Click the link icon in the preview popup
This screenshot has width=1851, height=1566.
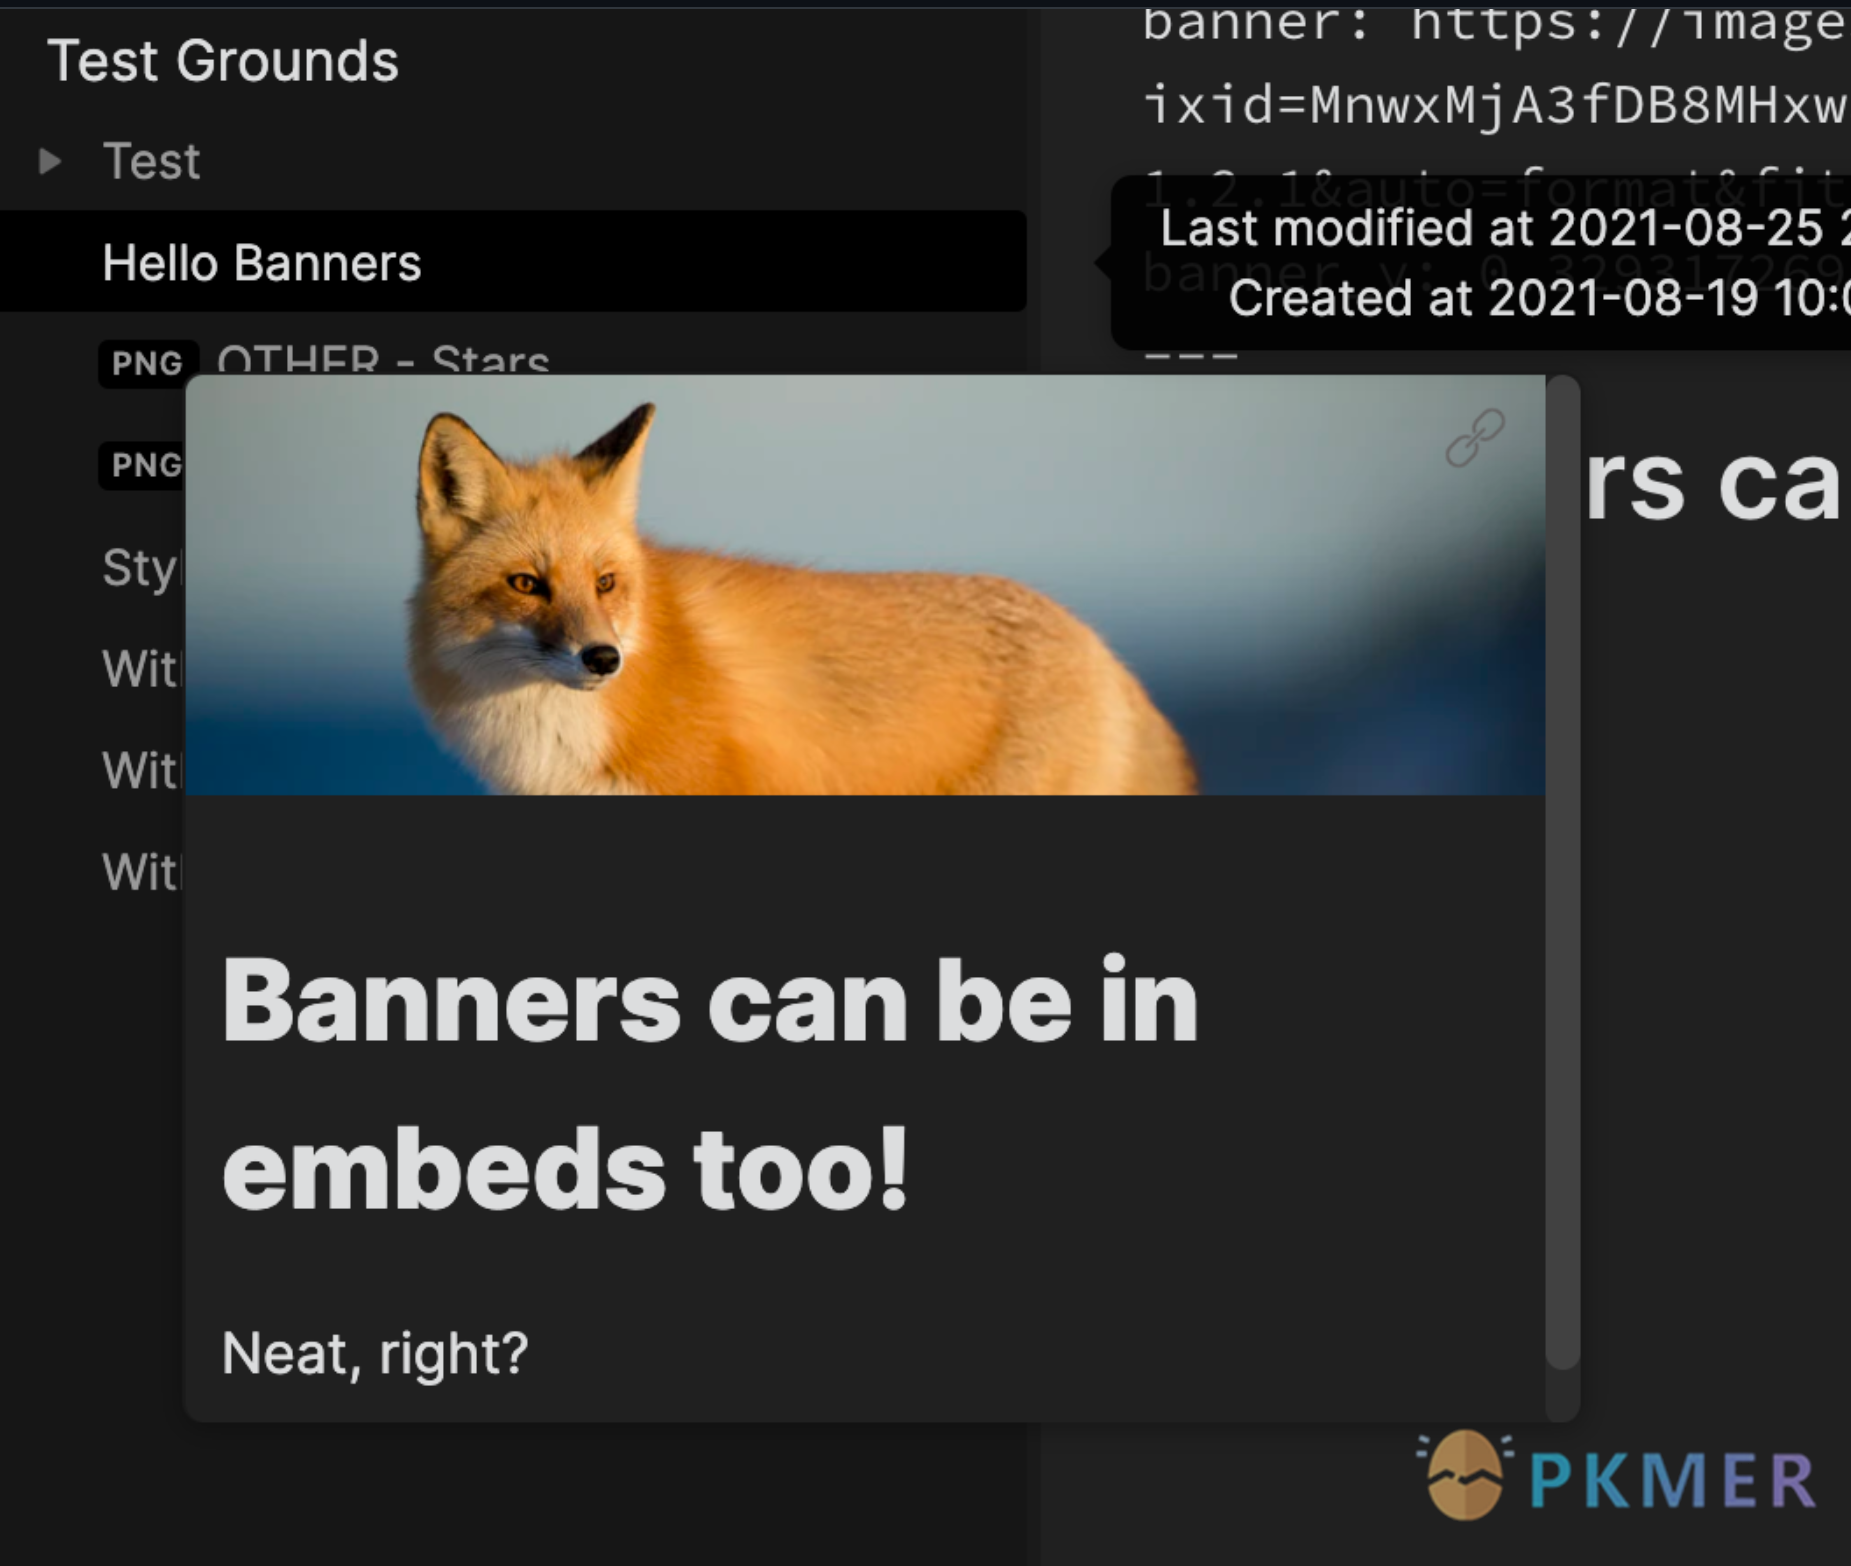tap(1475, 437)
